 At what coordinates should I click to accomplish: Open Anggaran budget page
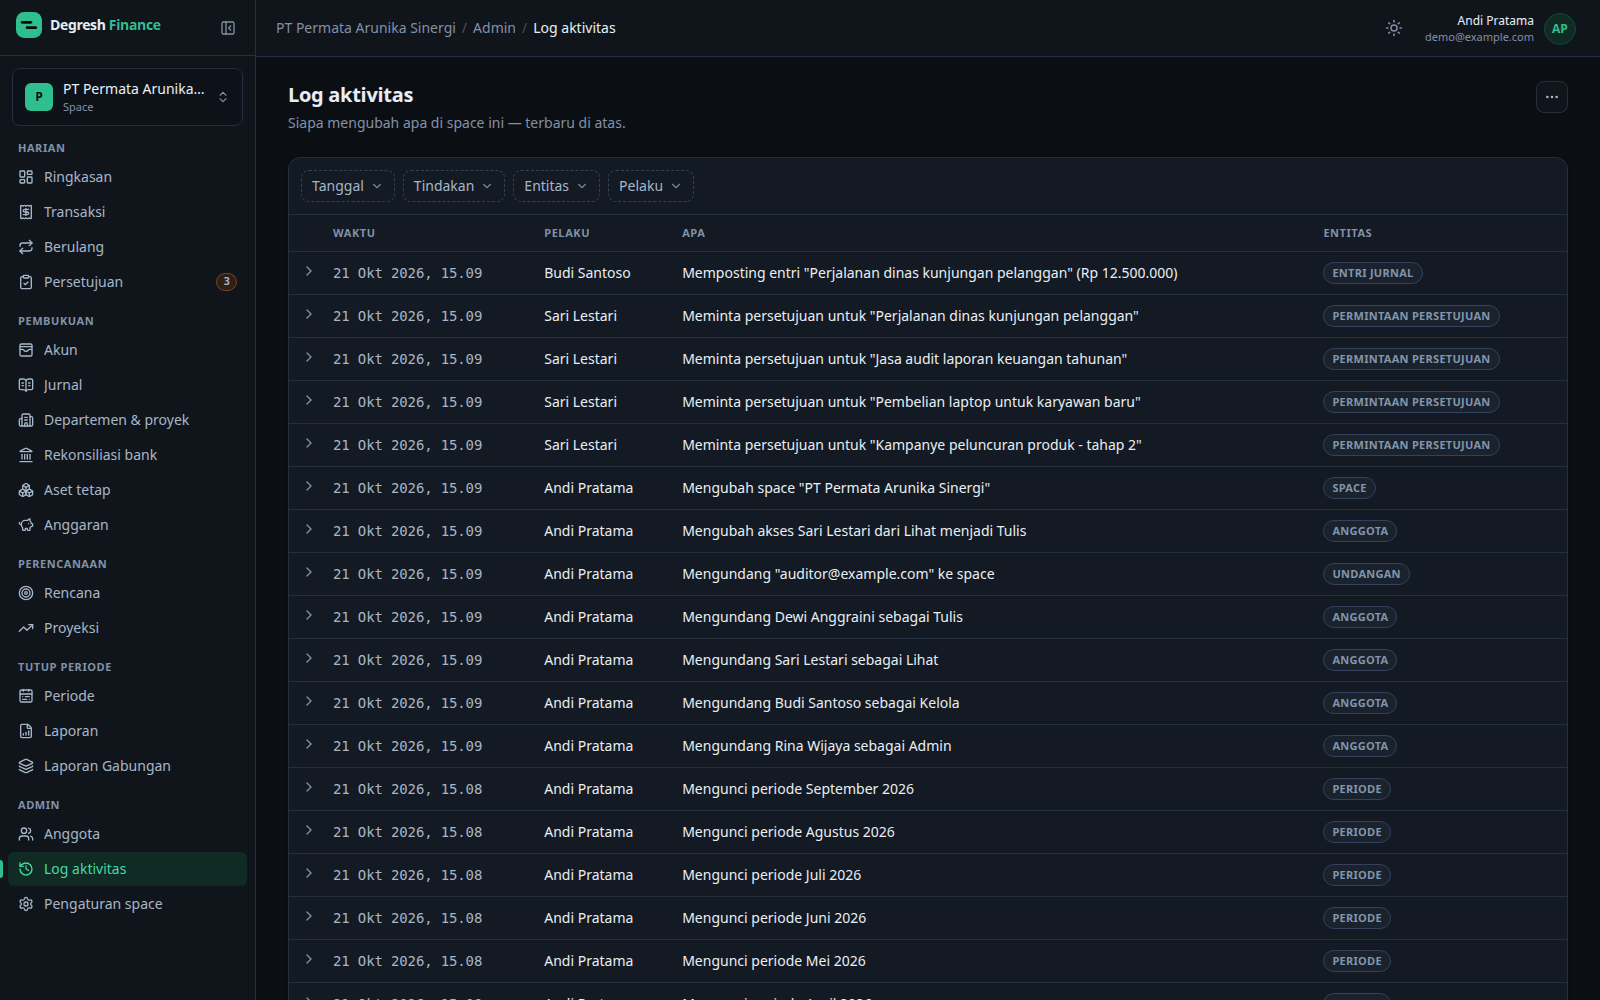tap(127, 525)
